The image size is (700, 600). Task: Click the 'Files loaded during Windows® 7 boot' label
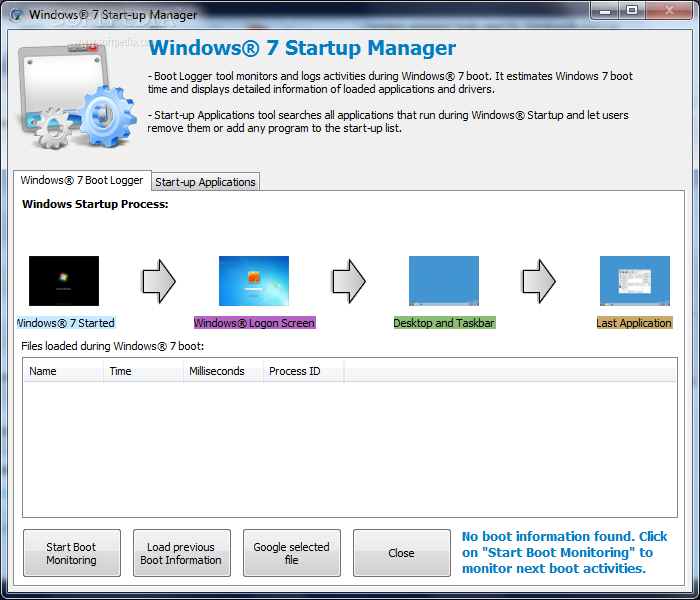click(112, 346)
